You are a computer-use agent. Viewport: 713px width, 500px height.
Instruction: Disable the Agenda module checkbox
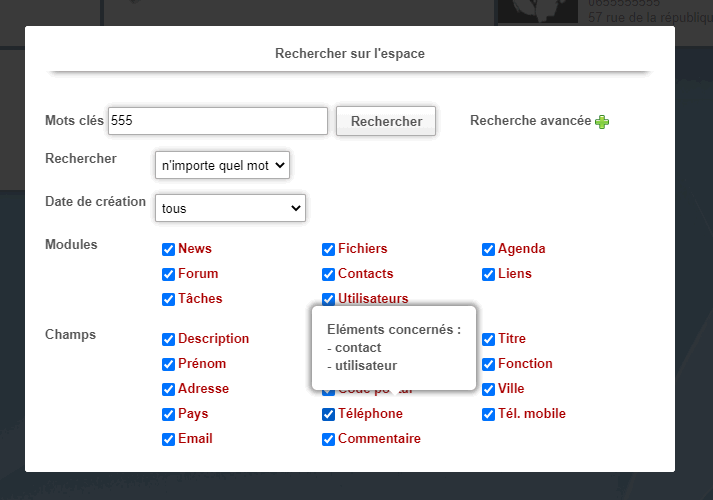489,249
